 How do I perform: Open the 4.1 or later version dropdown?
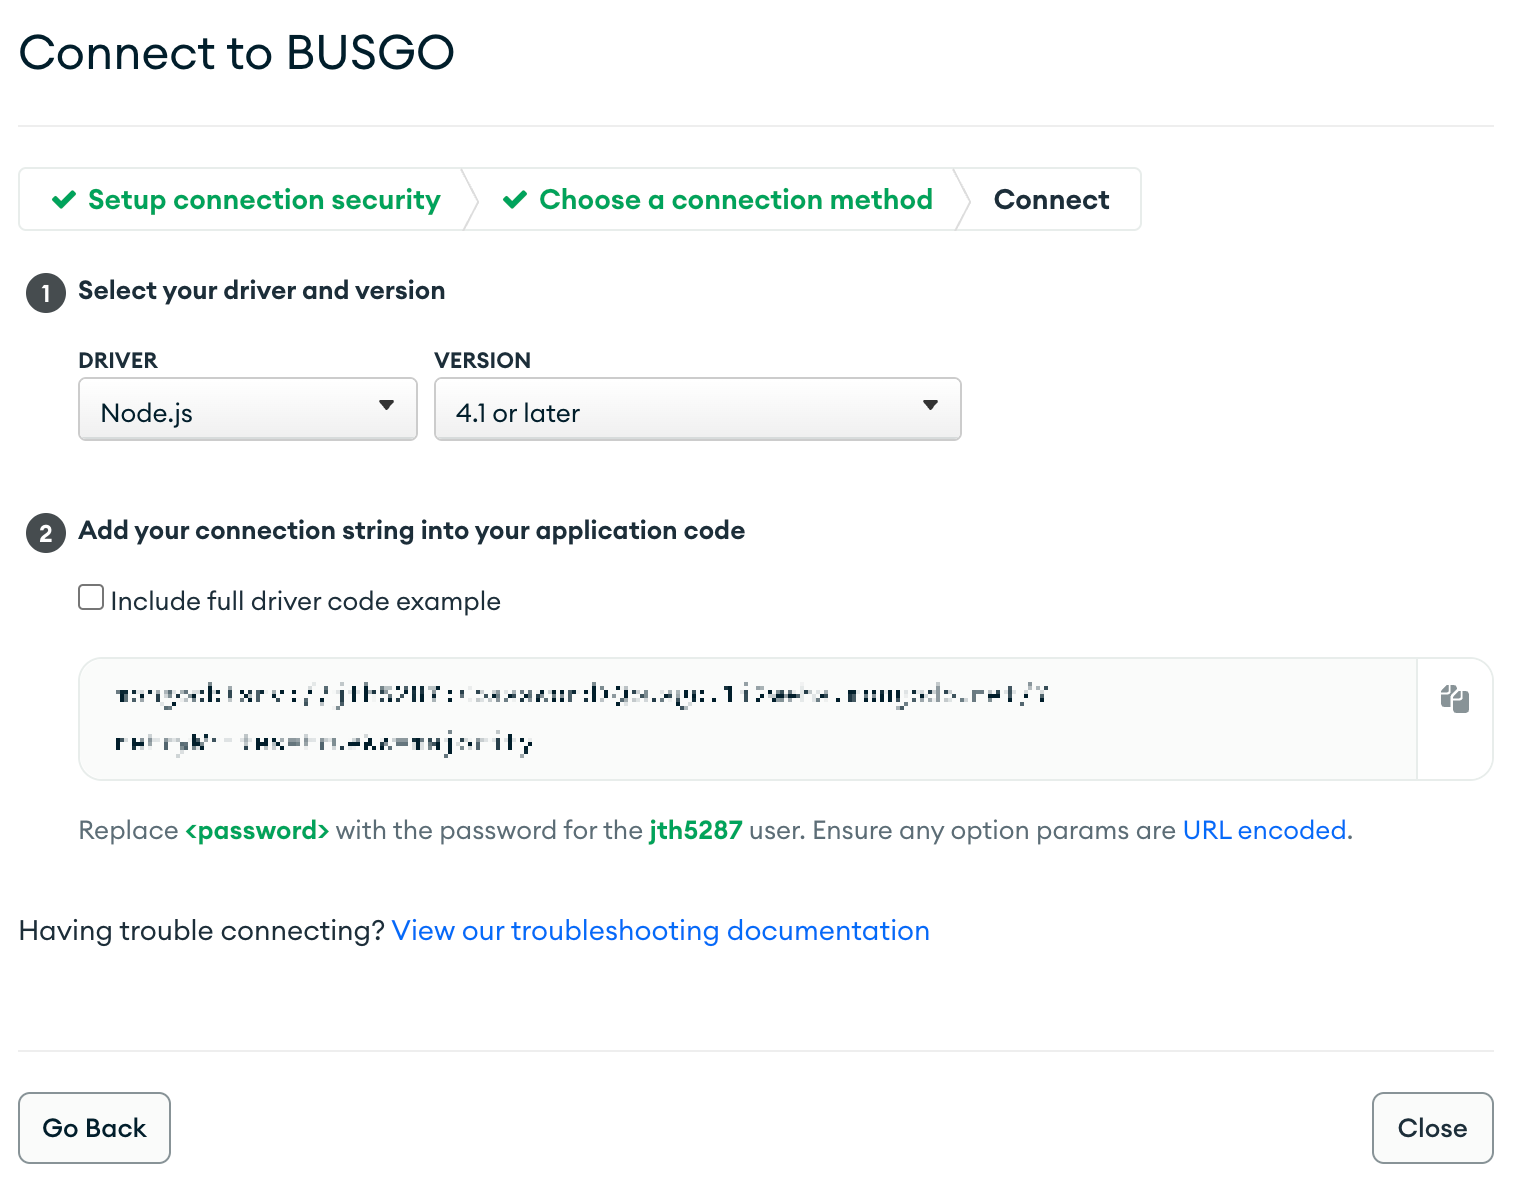[x=698, y=409]
